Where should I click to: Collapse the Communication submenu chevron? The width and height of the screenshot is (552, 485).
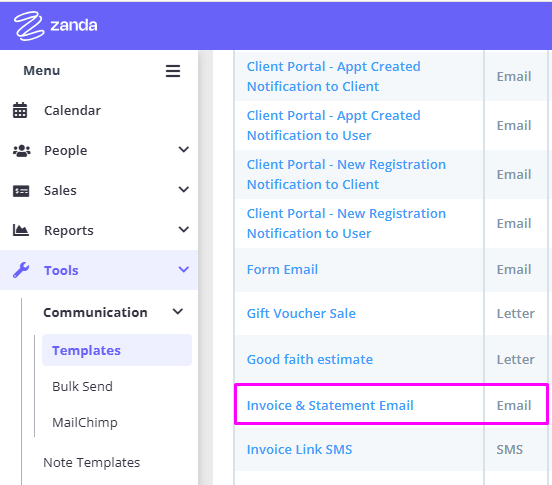point(178,311)
